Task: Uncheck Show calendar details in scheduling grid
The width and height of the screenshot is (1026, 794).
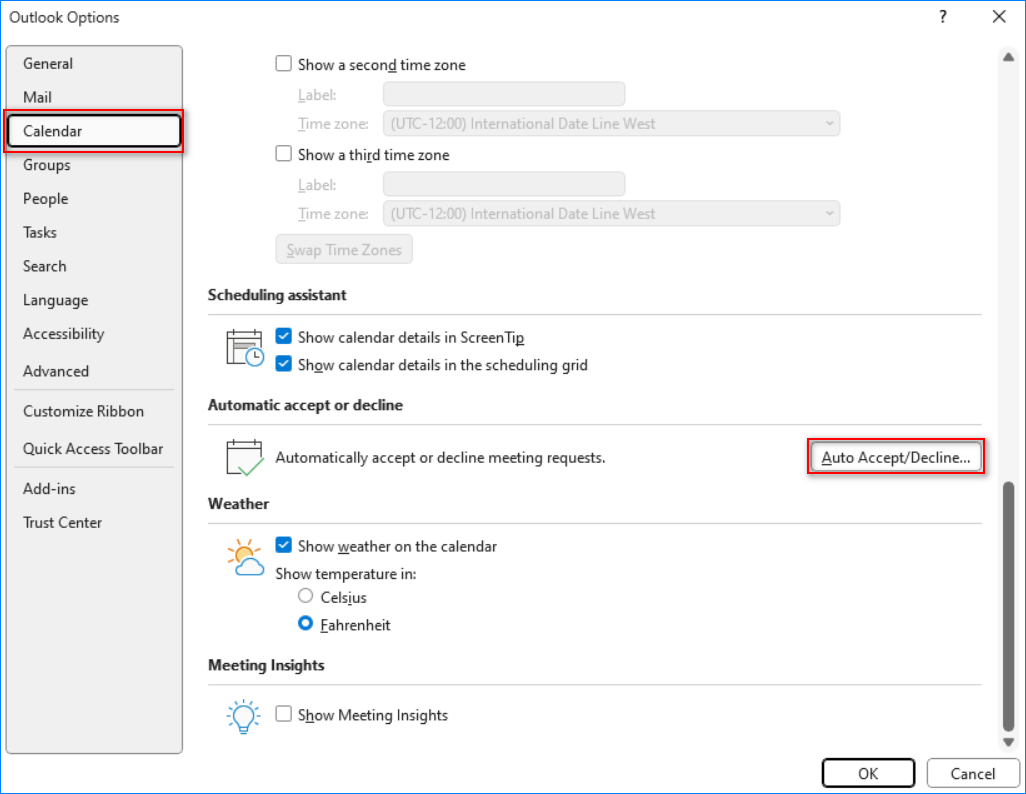Action: [x=283, y=364]
